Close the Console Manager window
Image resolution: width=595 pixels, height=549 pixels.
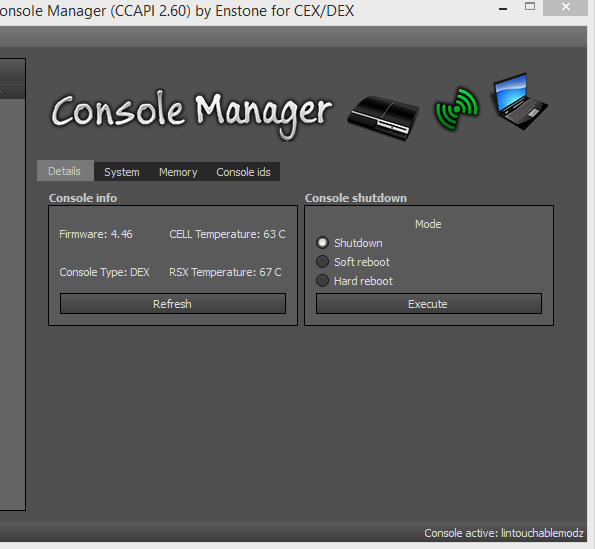coord(565,7)
